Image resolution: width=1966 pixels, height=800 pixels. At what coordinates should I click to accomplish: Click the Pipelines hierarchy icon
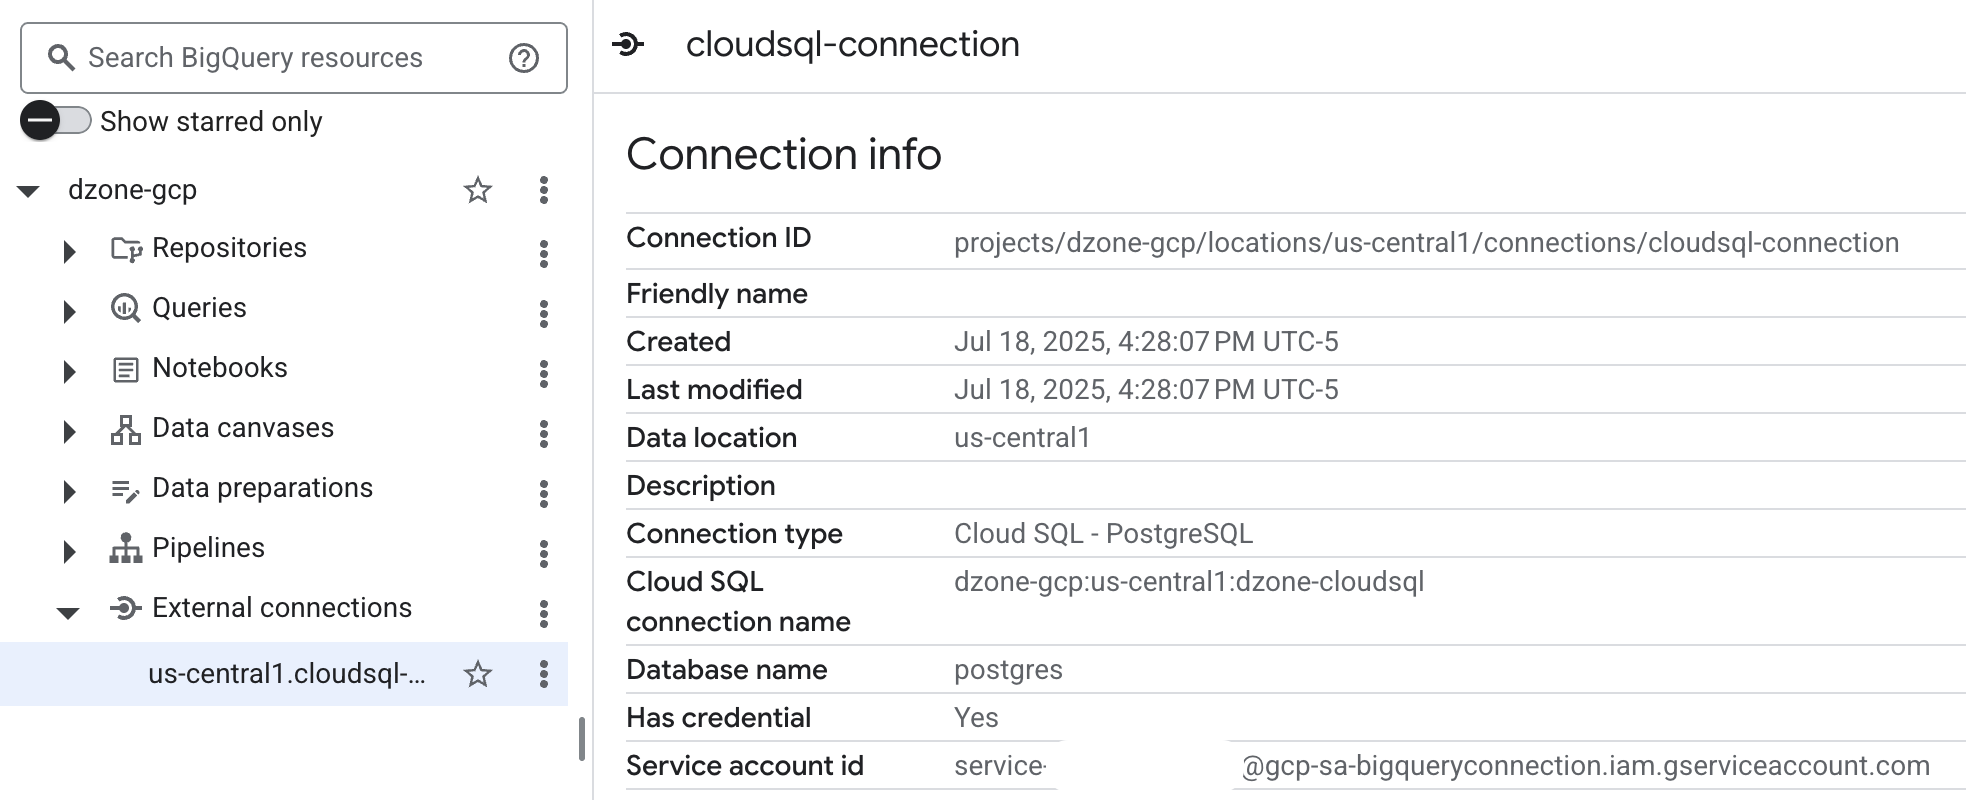[x=125, y=548]
